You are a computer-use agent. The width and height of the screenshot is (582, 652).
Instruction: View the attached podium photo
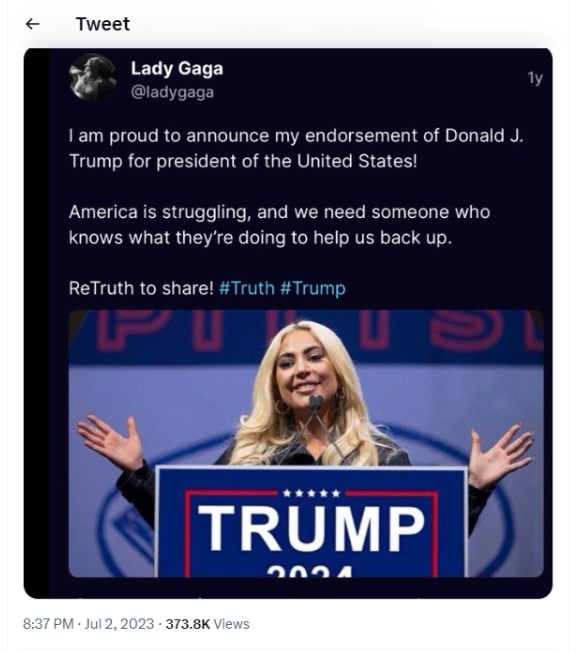pyautogui.click(x=306, y=443)
